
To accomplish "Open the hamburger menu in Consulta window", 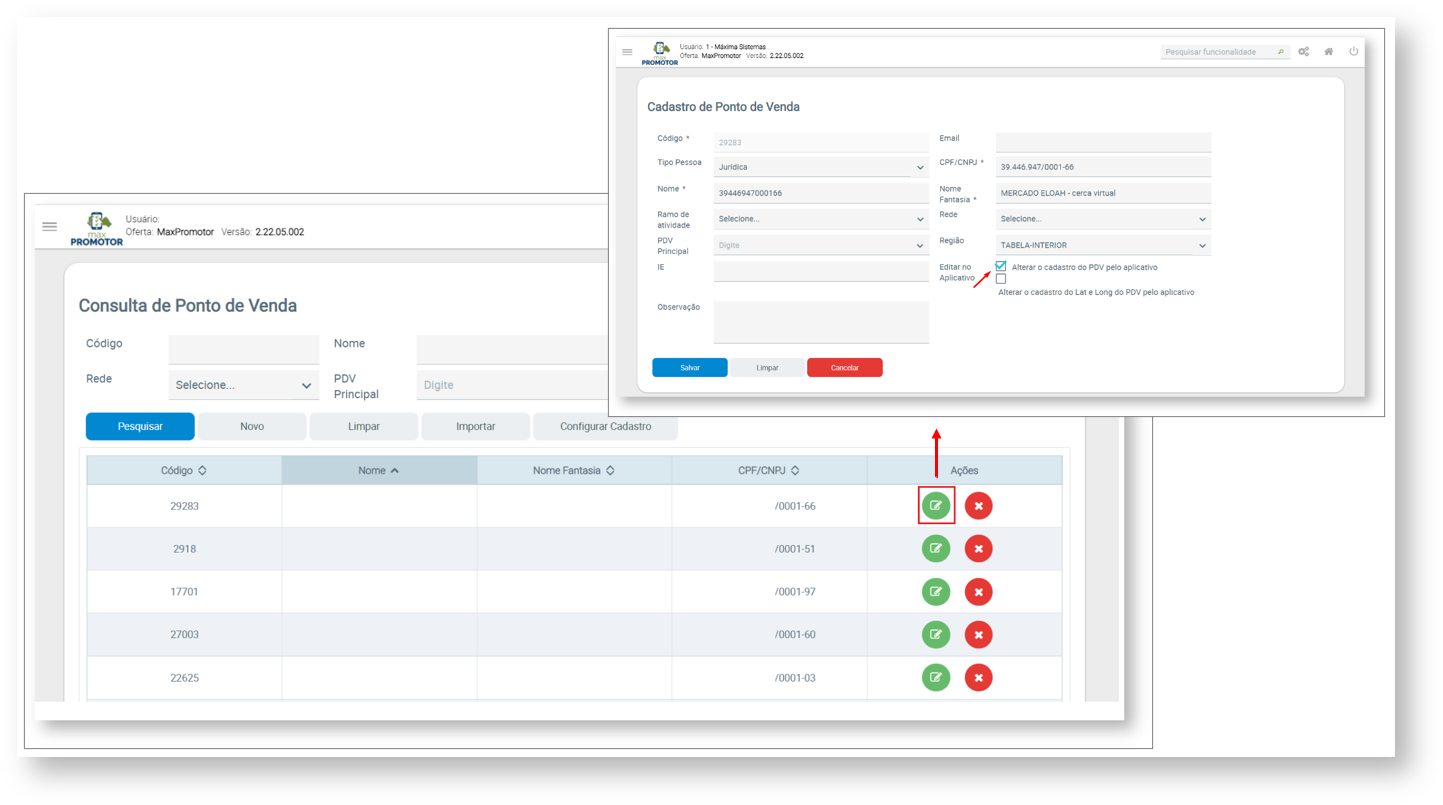I will [x=50, y=226].
